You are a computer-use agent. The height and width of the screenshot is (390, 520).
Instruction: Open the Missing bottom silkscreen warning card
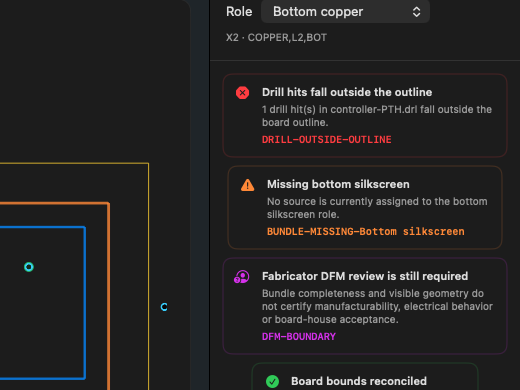pyautogui.click(x=365, y=207)
